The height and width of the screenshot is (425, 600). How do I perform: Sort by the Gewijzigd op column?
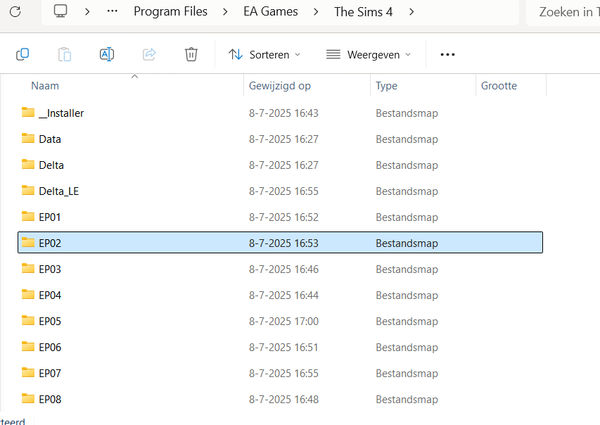point(280,86)
